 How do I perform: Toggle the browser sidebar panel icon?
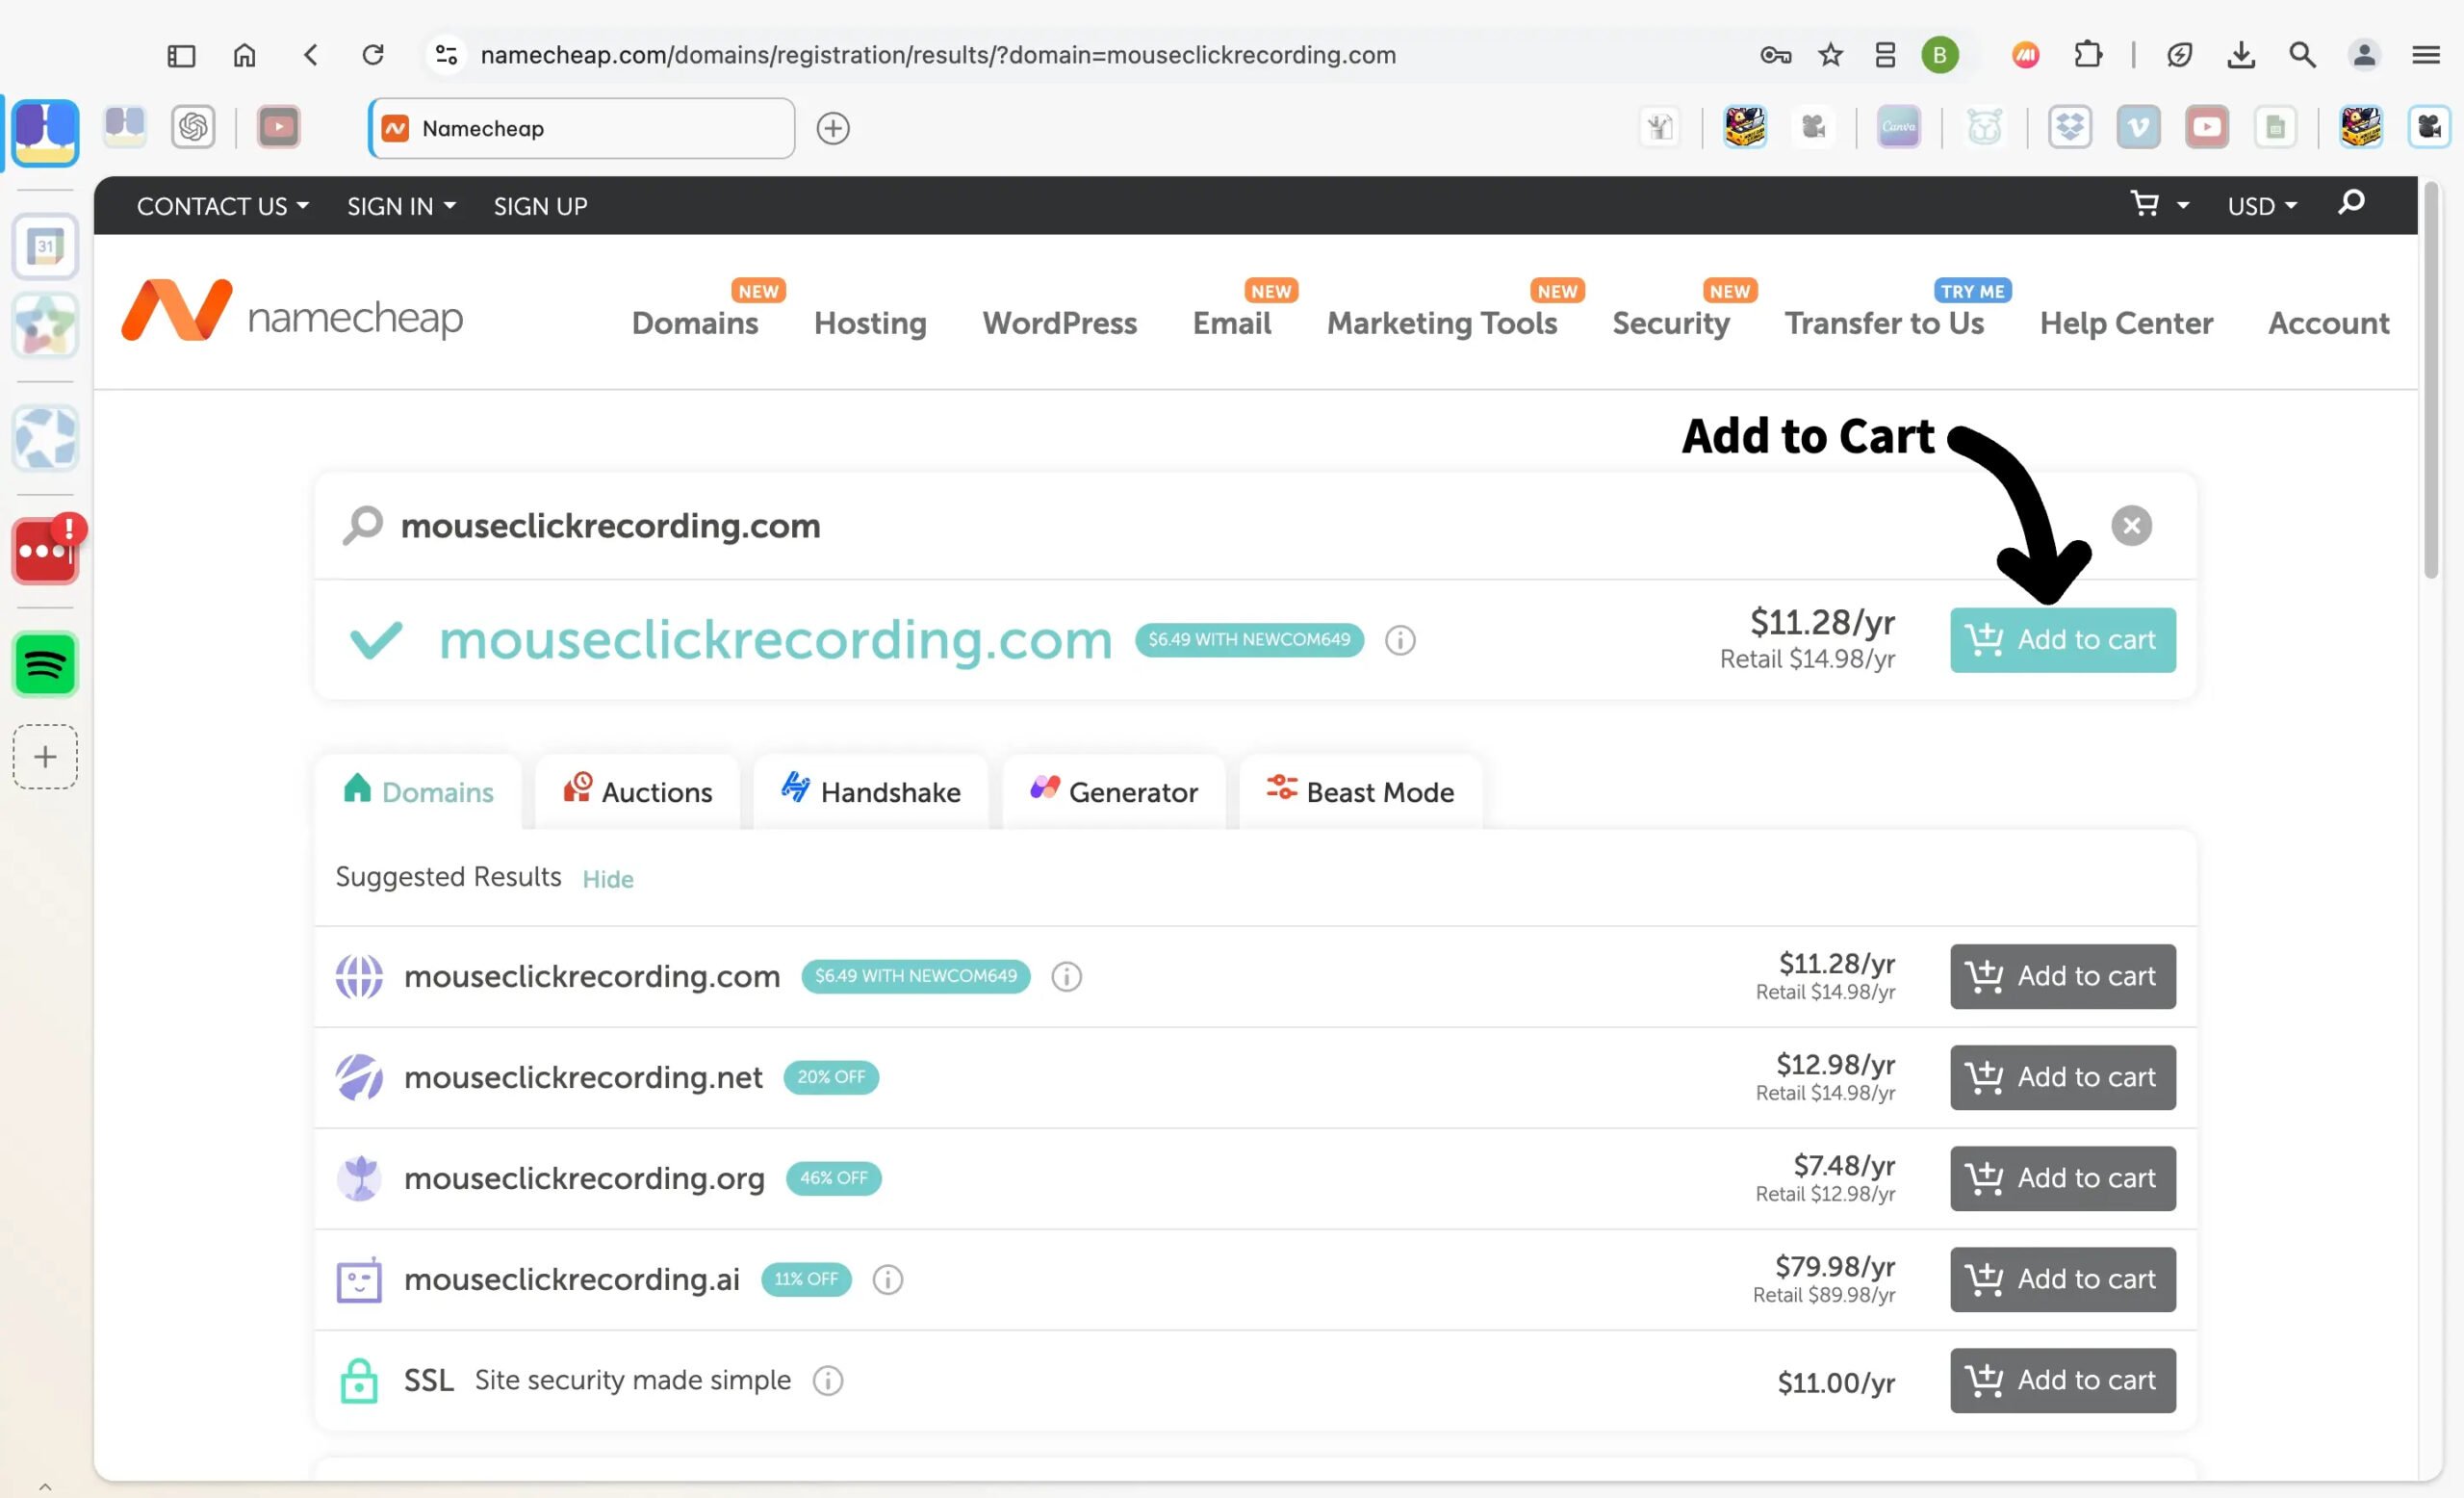181,55
